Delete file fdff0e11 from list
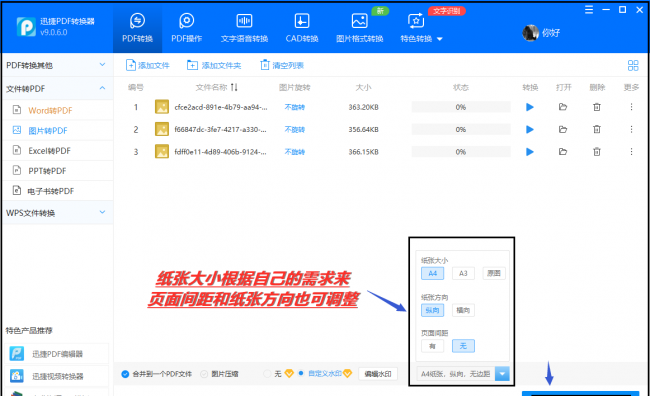Screen dimensions: 650x396 click(597, 152)
